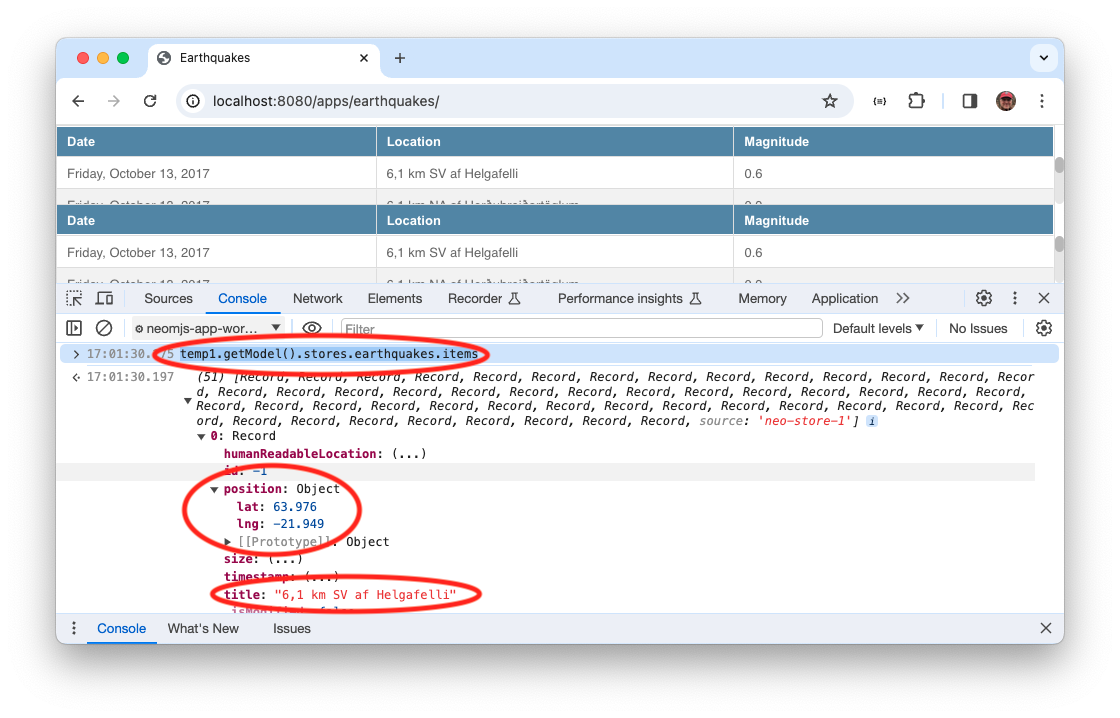Clear the console
This screenshot has width=1120, height=718.
point(104,328)
